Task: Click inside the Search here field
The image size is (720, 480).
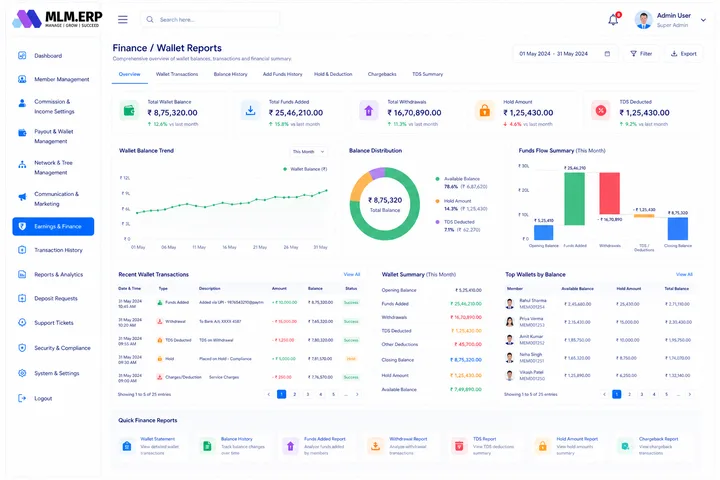Action: tap(210, 19)
